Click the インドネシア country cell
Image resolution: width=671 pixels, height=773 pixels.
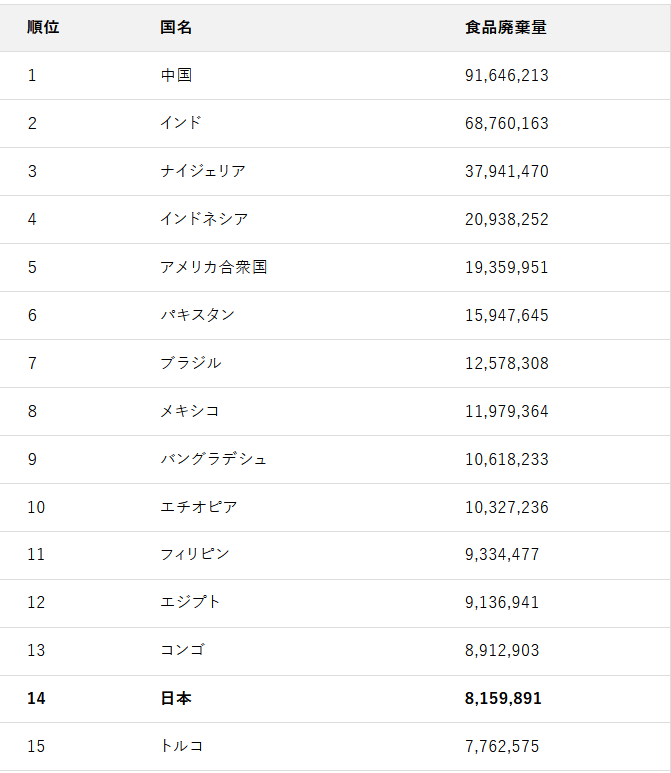tap(204, 219)
